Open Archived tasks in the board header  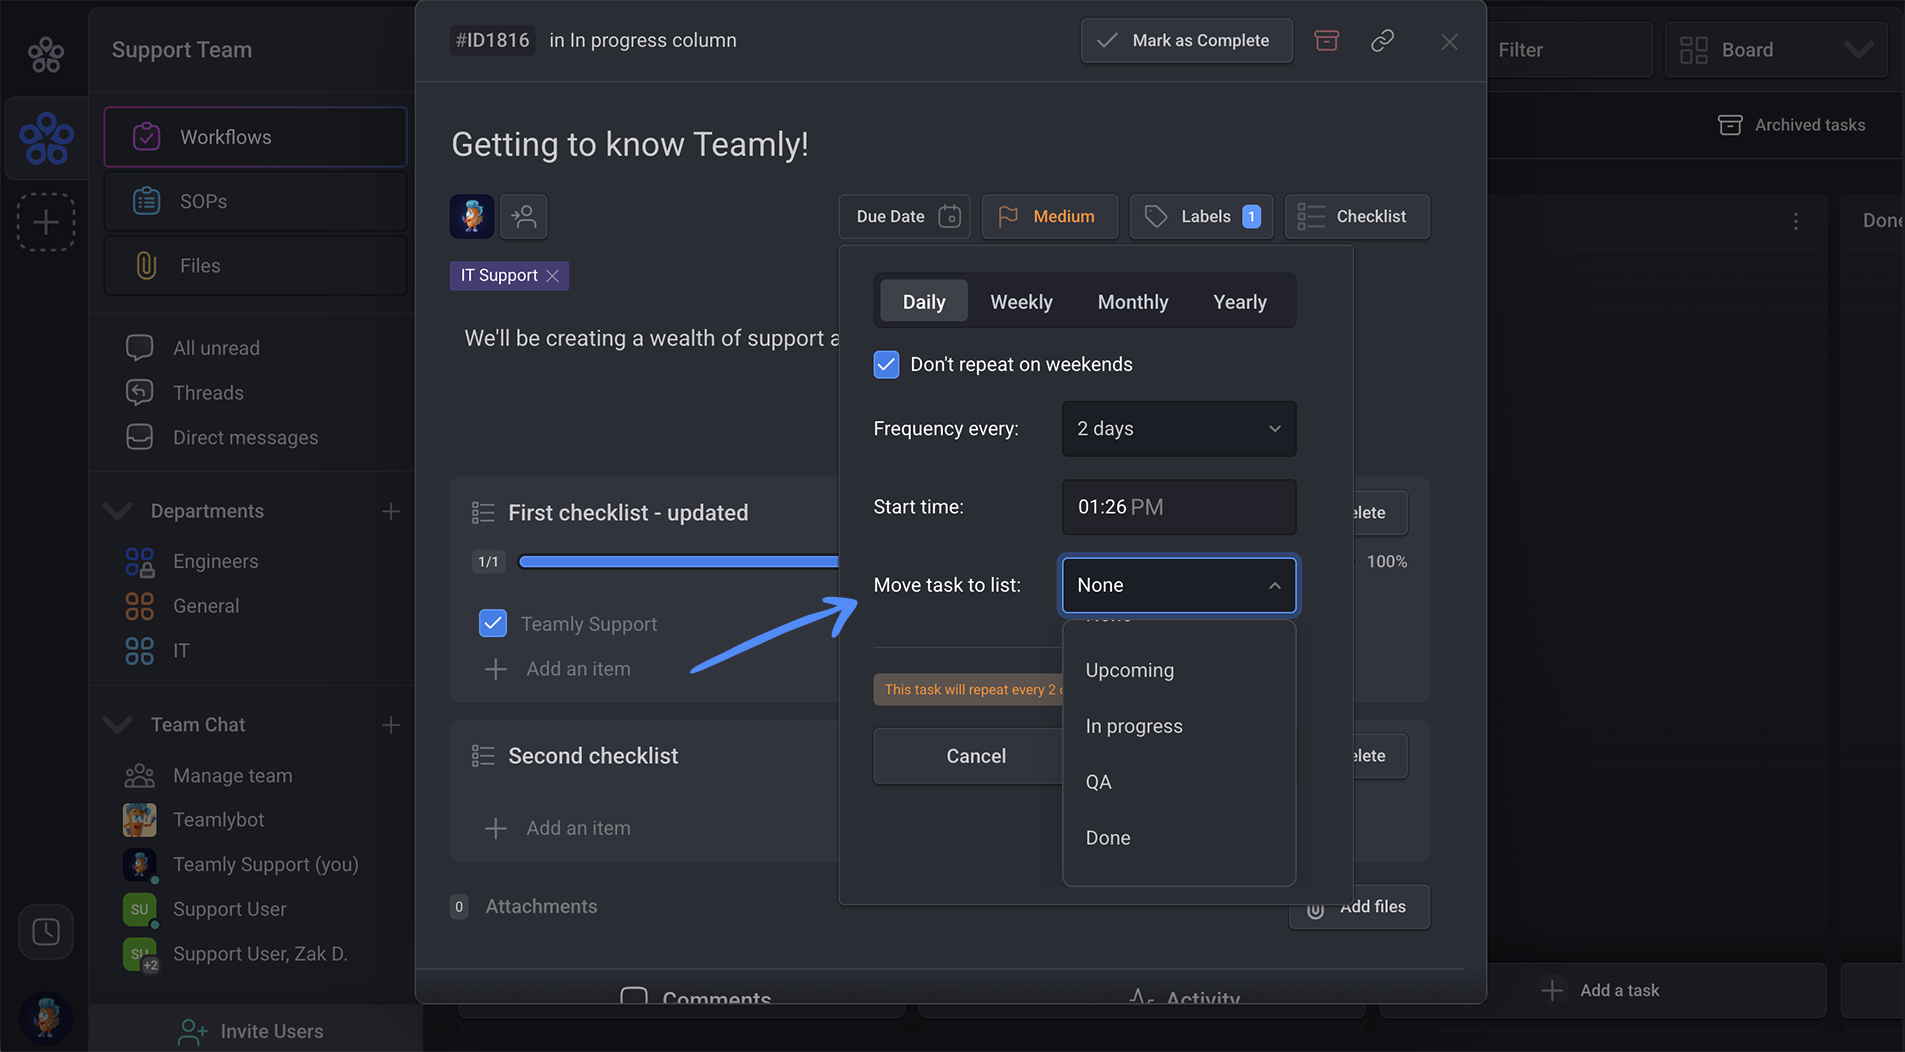[1791, 125]
